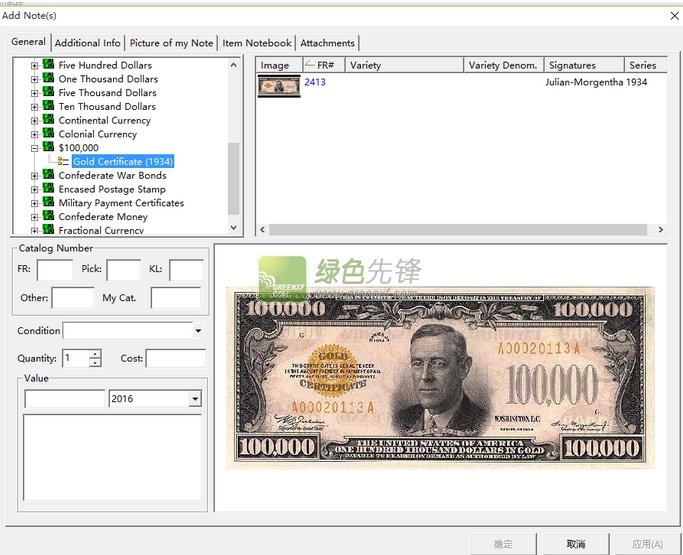Click the Other catalog number field

pos(73,298)
